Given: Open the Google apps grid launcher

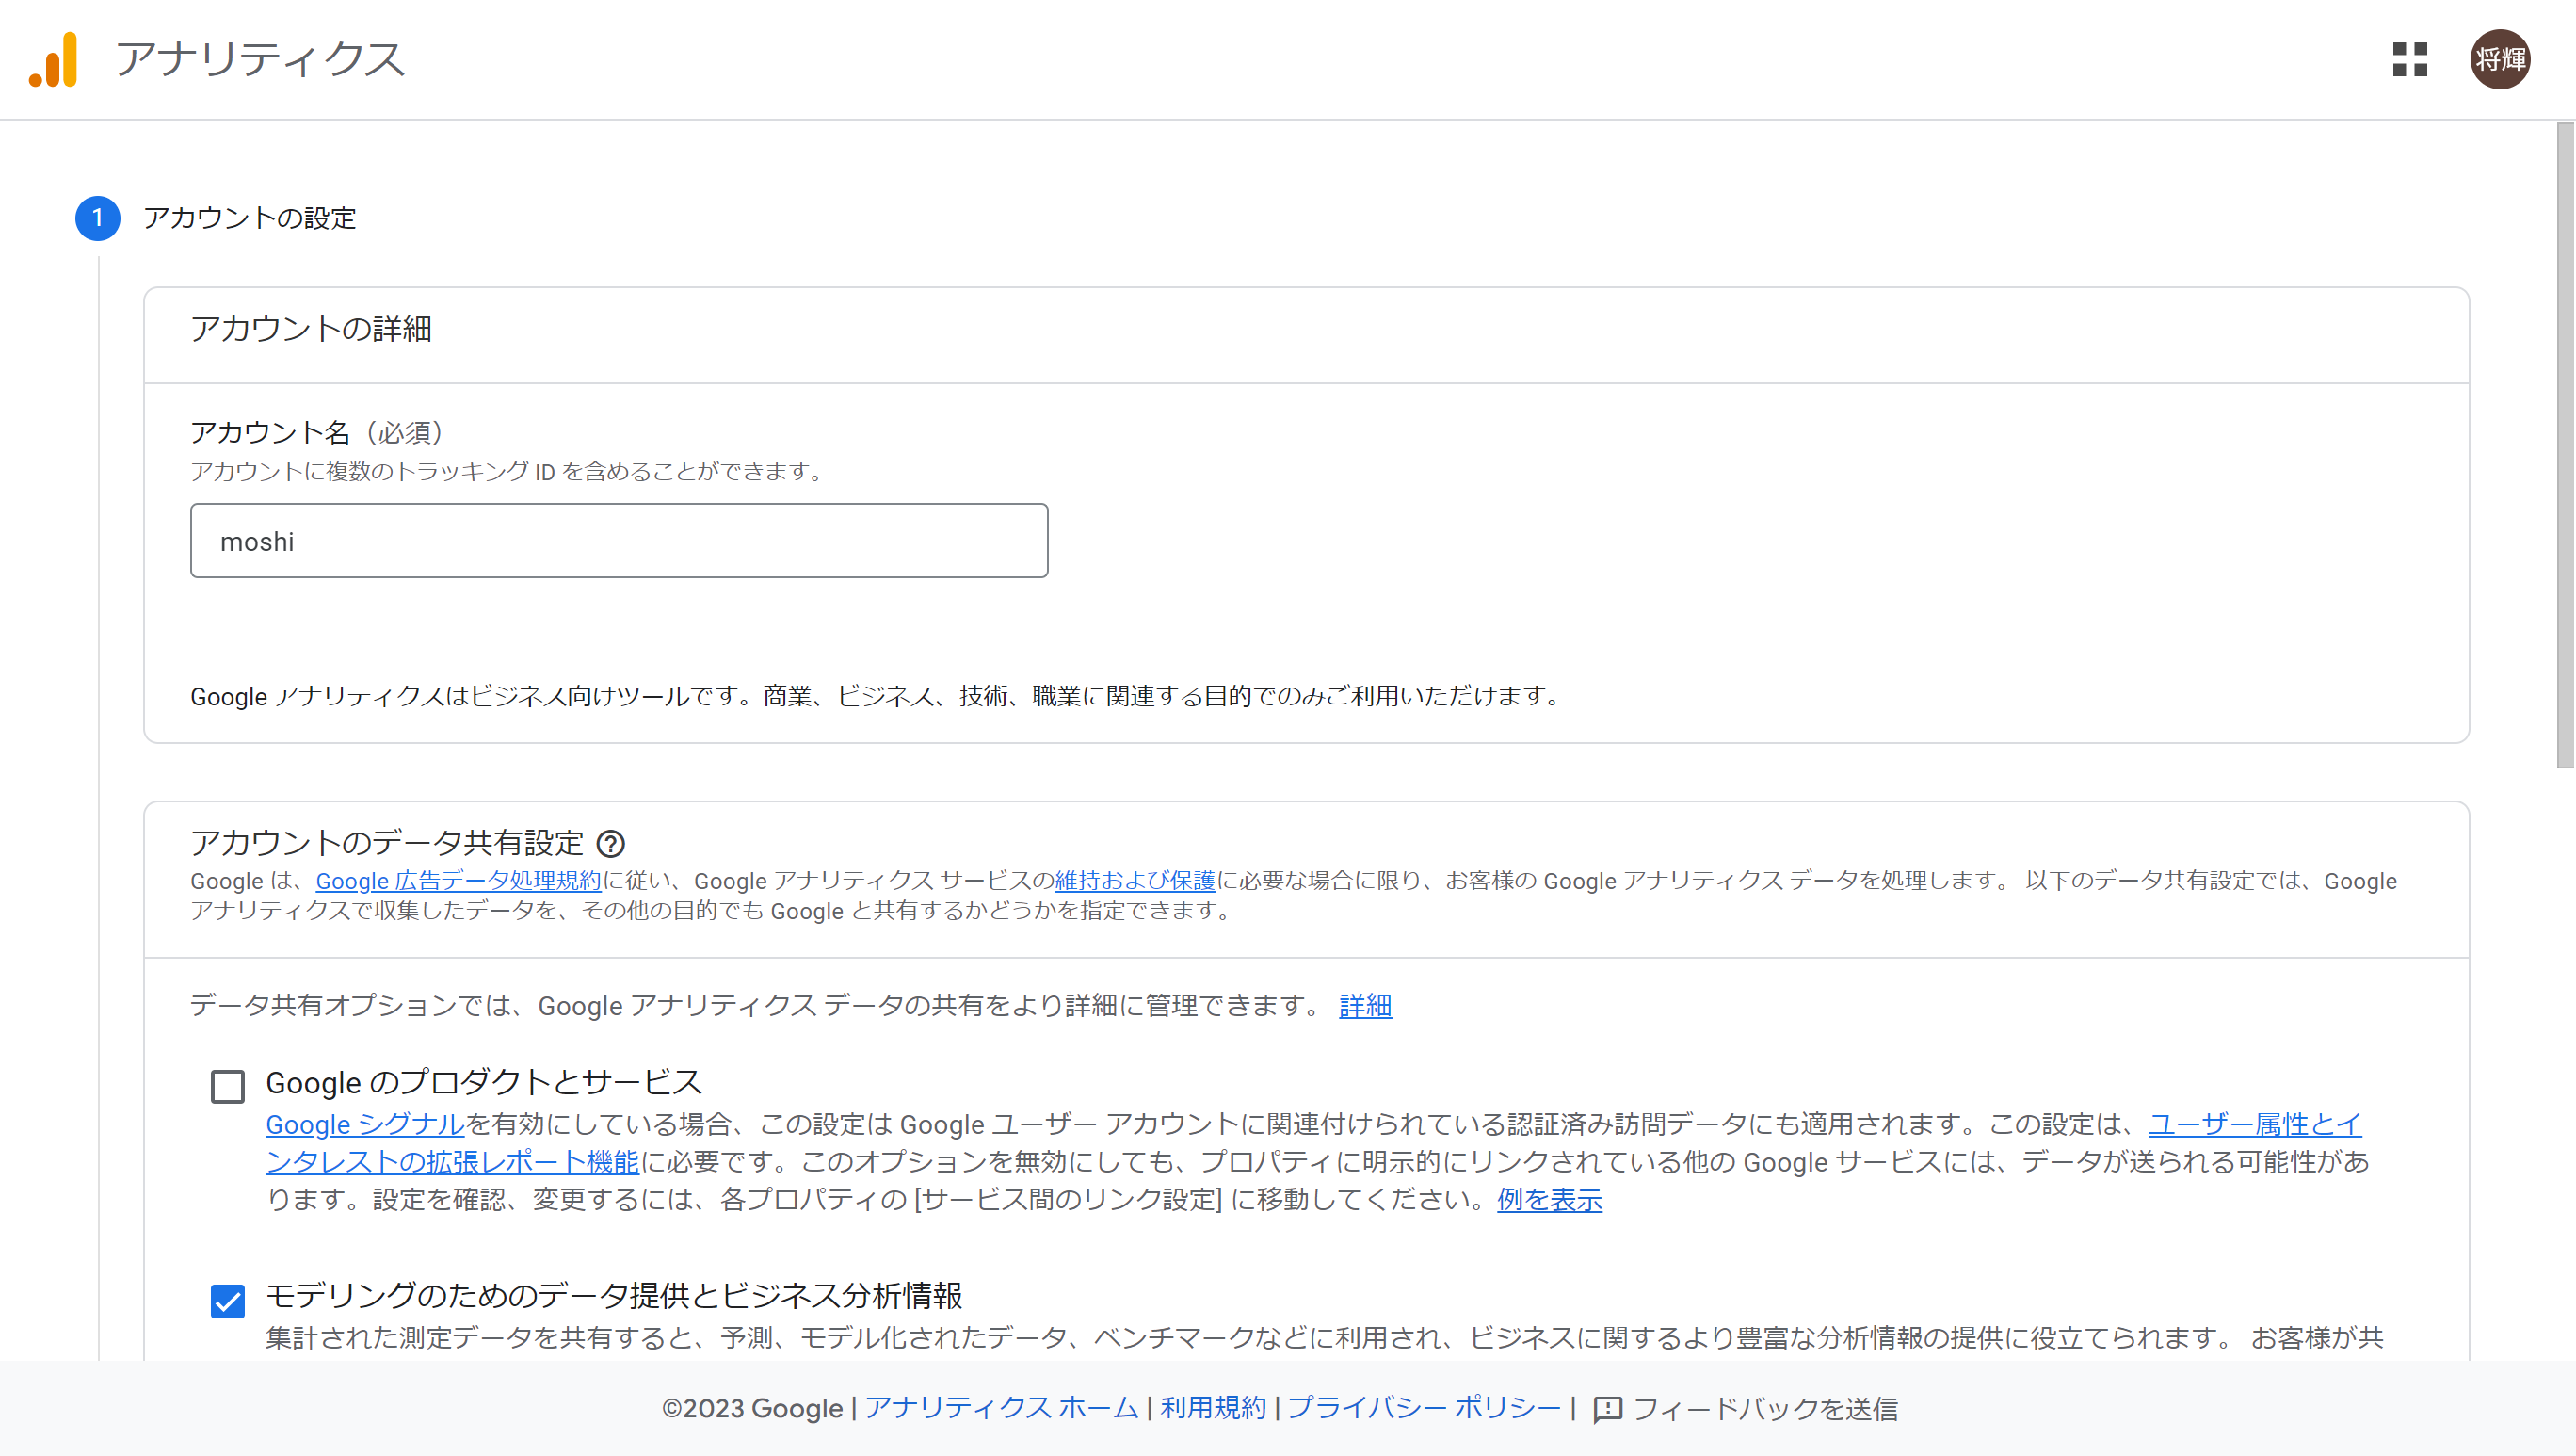Looking at the screenshot, I should click(x=2411, y=60).
